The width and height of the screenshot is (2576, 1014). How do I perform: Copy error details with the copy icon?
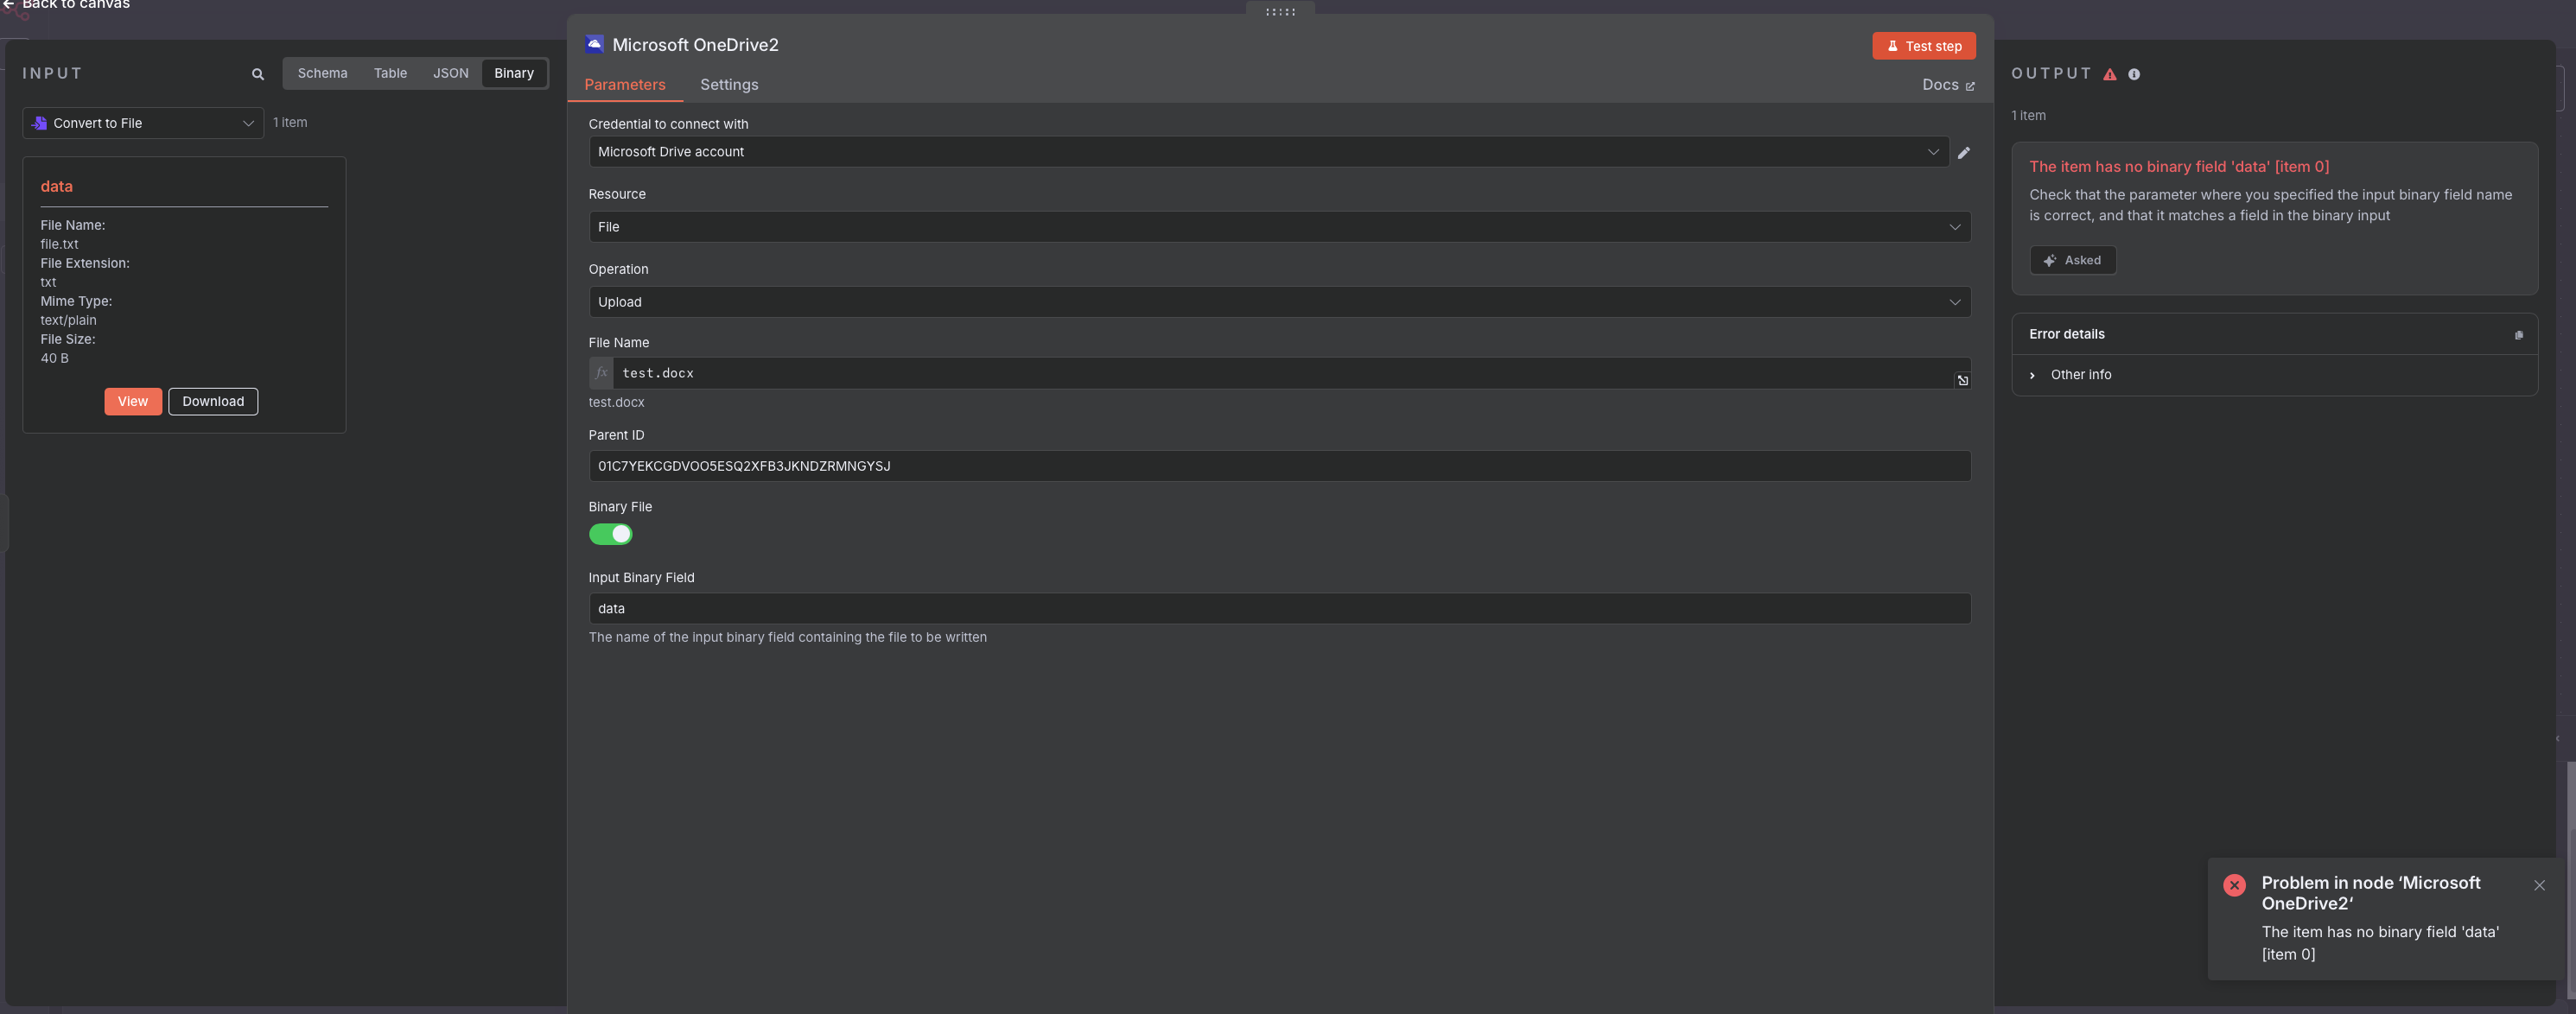[x=2518, y=335]
